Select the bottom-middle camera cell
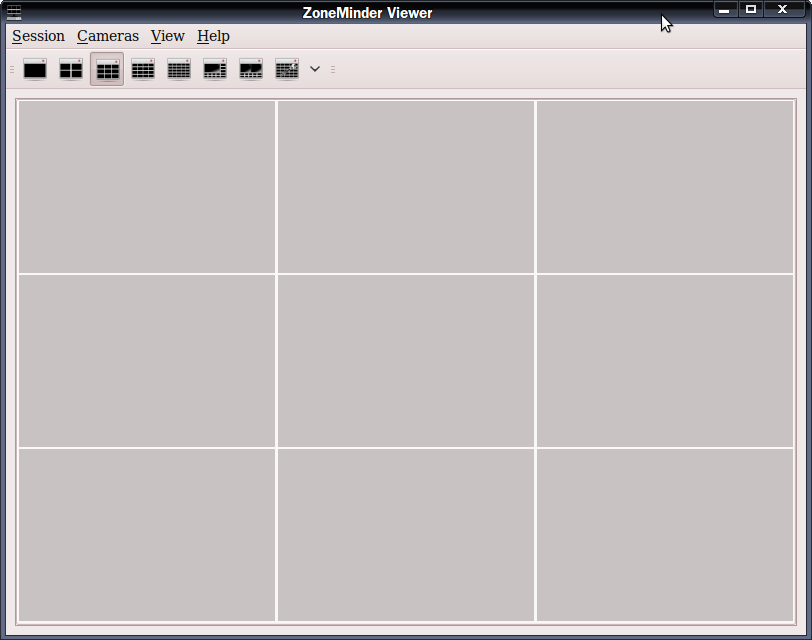 coord(406,535)
